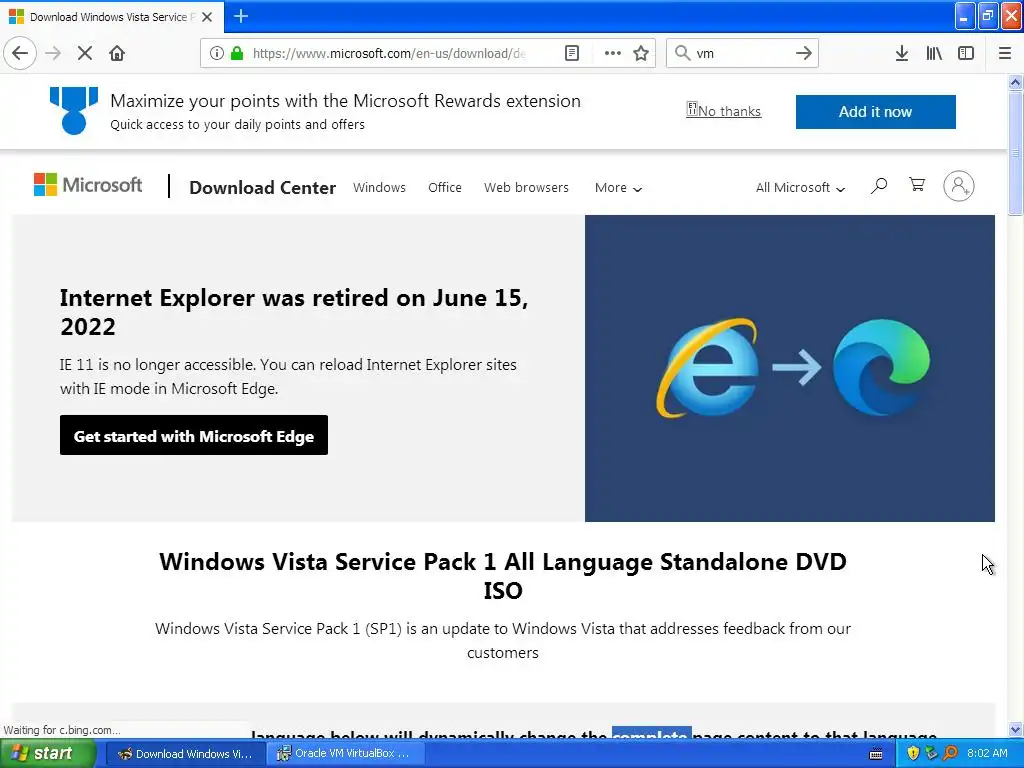The width and height of the screenshot is (1024, 768).
Task: Expand the All Microsoft dropdown
Action: 801,188
